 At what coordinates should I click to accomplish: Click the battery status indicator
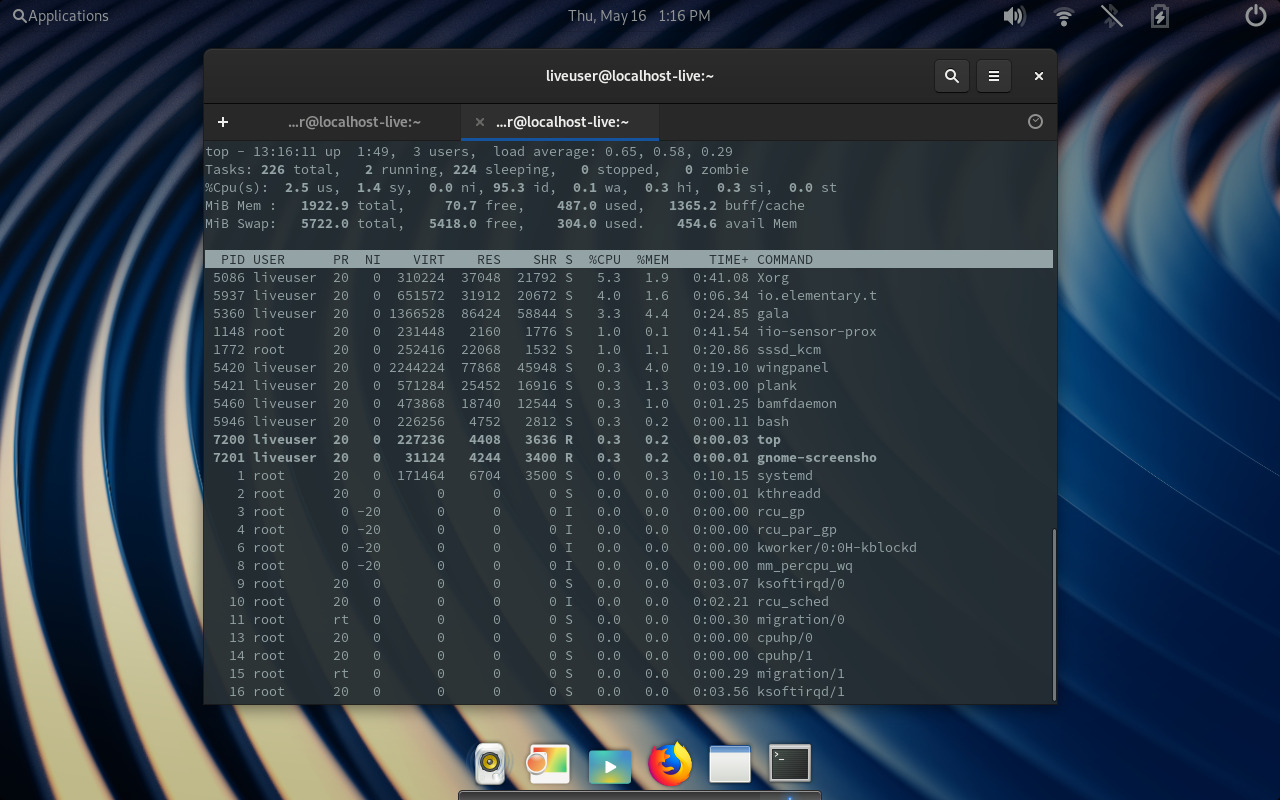click(1158, 16)
